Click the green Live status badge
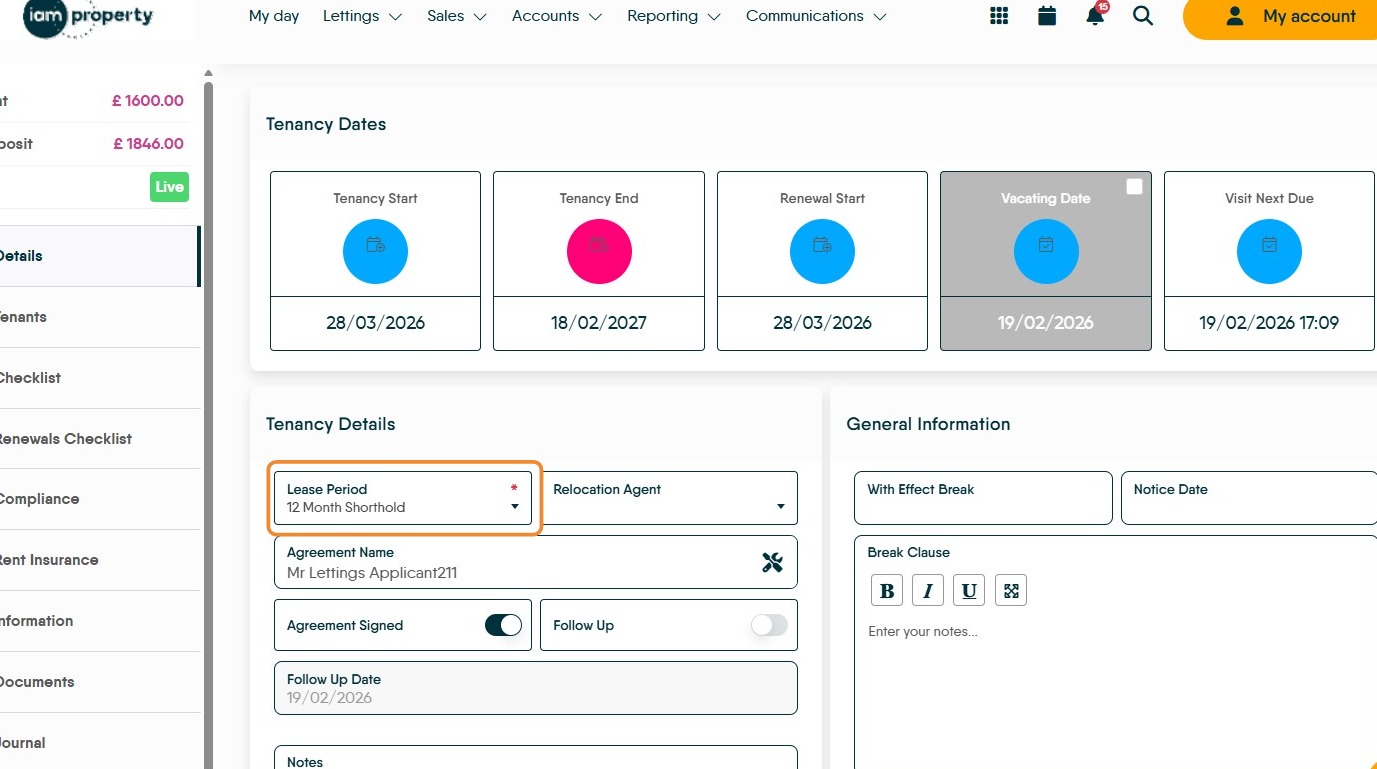The height and width of the screenshot is (769, 1377). click(170, 187)
